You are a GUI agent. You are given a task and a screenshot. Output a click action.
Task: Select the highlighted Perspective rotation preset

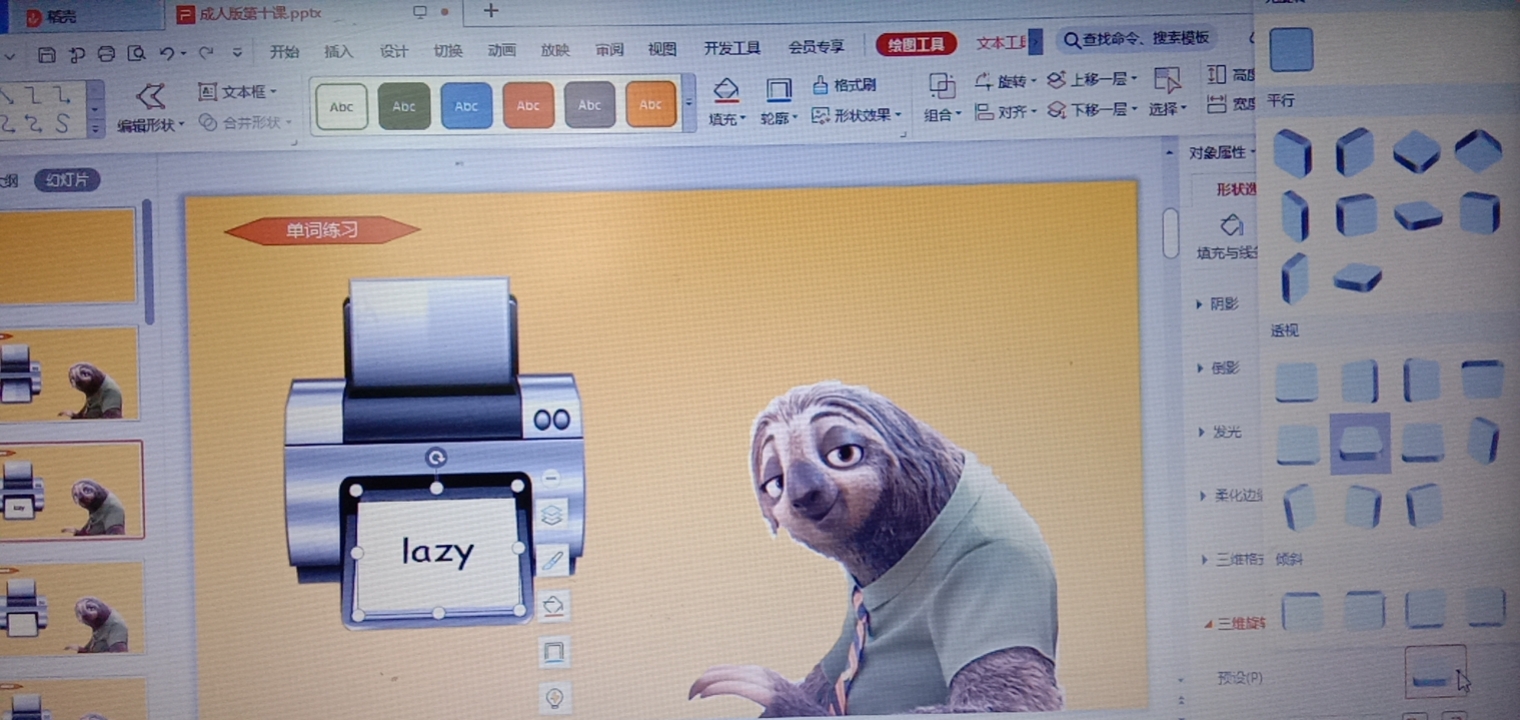tap(1360, 443)
